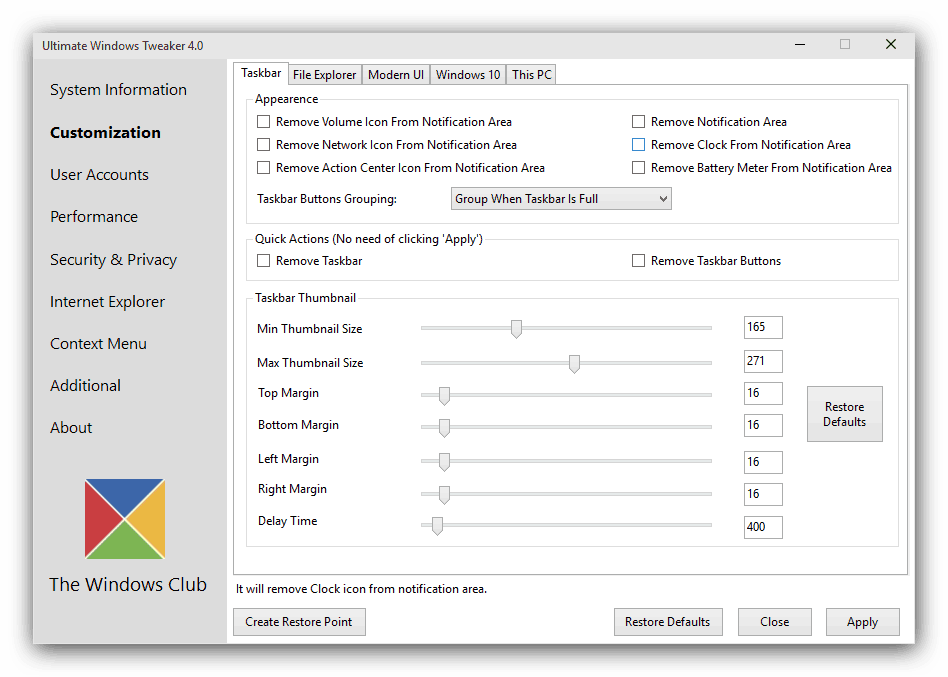Viewport: 948px width, 677px height.
Task: Click Create Restore Point button
Action: (x=299, y=622)
